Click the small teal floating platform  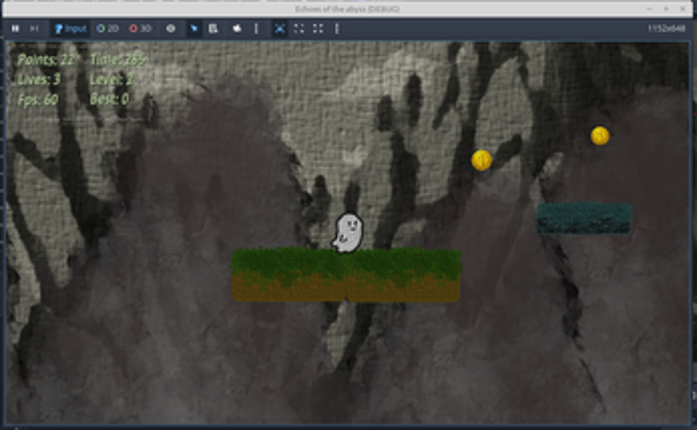coord(584,218)
